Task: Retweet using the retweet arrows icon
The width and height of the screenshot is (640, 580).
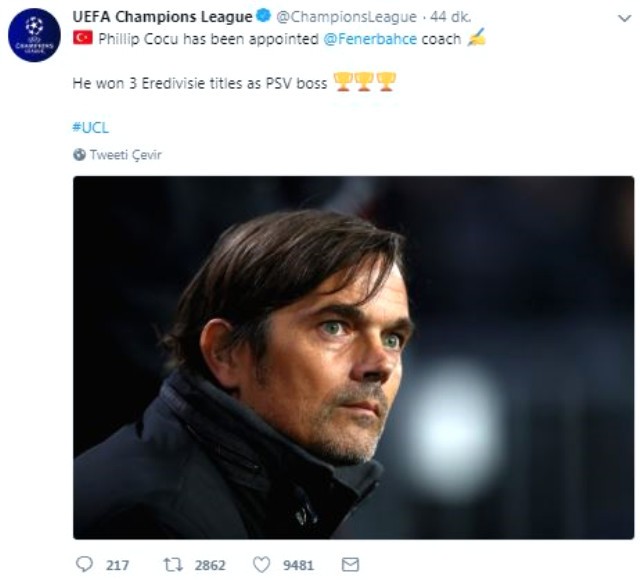Action: pos(172,565)
